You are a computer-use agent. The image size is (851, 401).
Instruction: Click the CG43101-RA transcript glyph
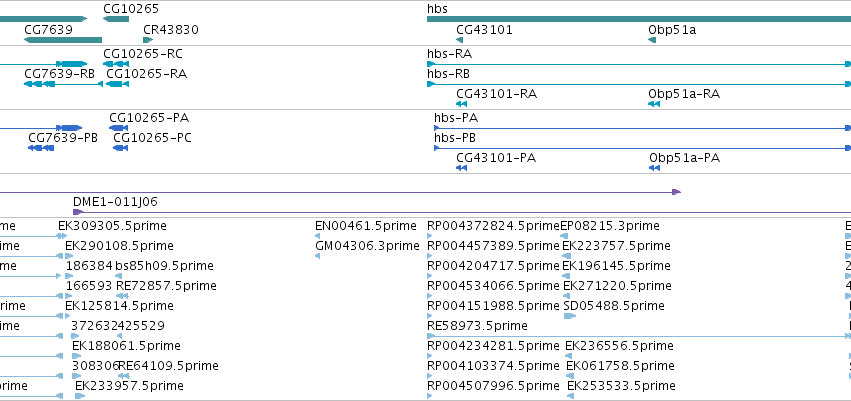461,104
